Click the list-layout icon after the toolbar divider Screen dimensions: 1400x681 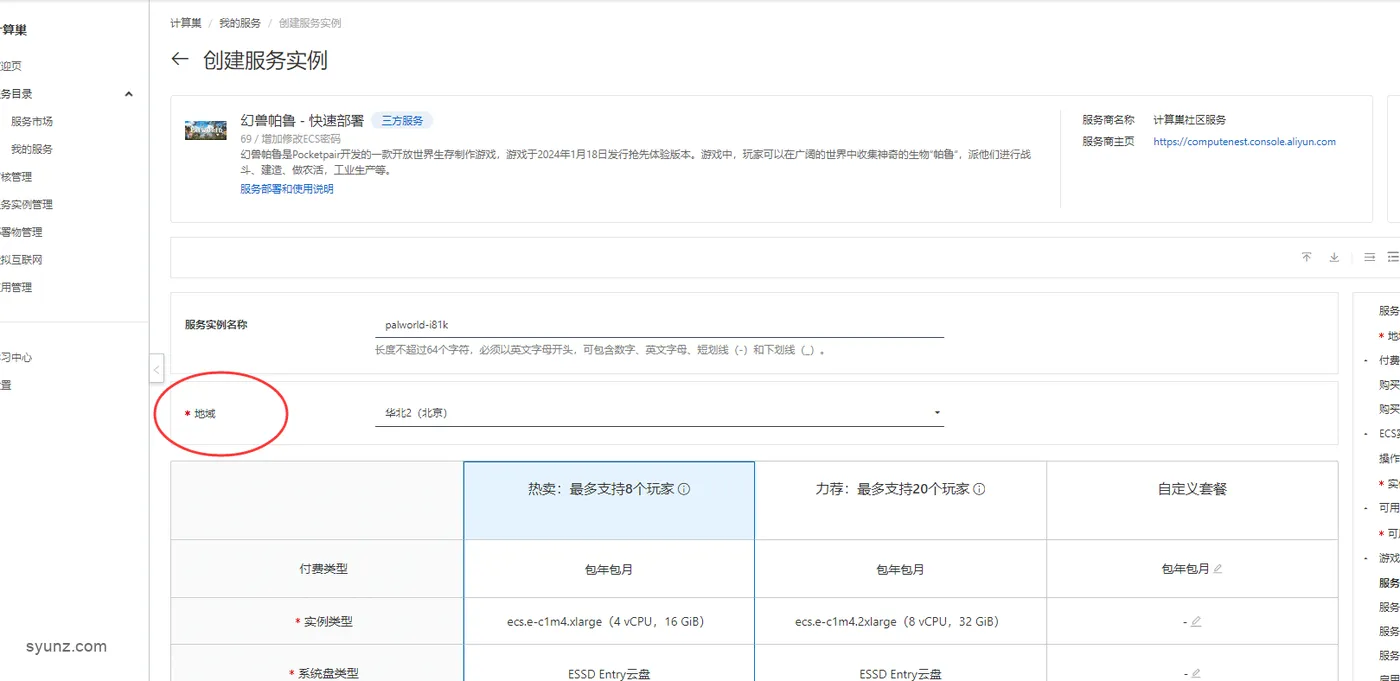(x=1370, y=257)
